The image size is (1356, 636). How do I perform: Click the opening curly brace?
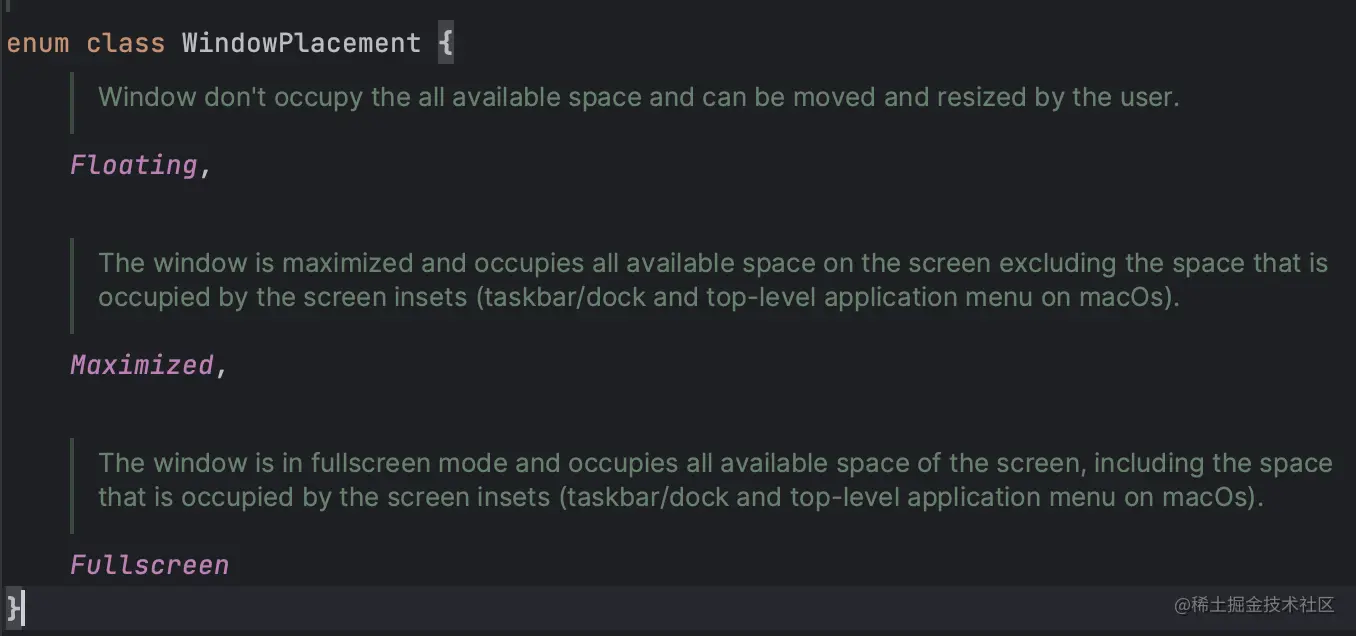click(x=446, y=44)
